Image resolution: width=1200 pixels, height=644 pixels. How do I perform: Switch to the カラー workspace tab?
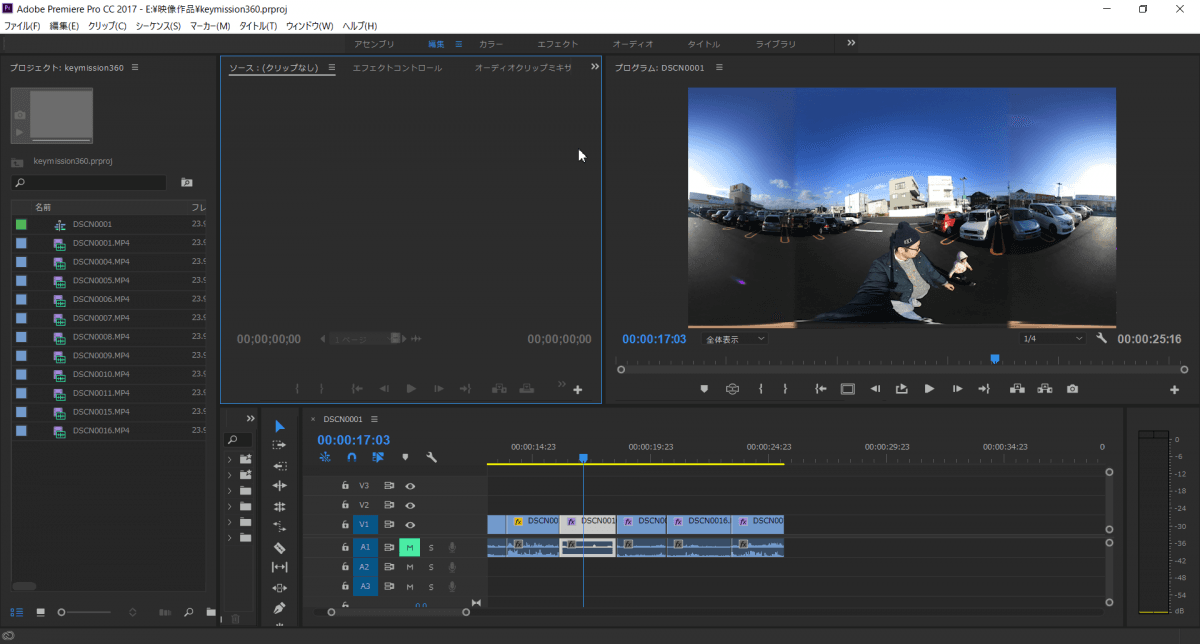click(x=491, y=44)
